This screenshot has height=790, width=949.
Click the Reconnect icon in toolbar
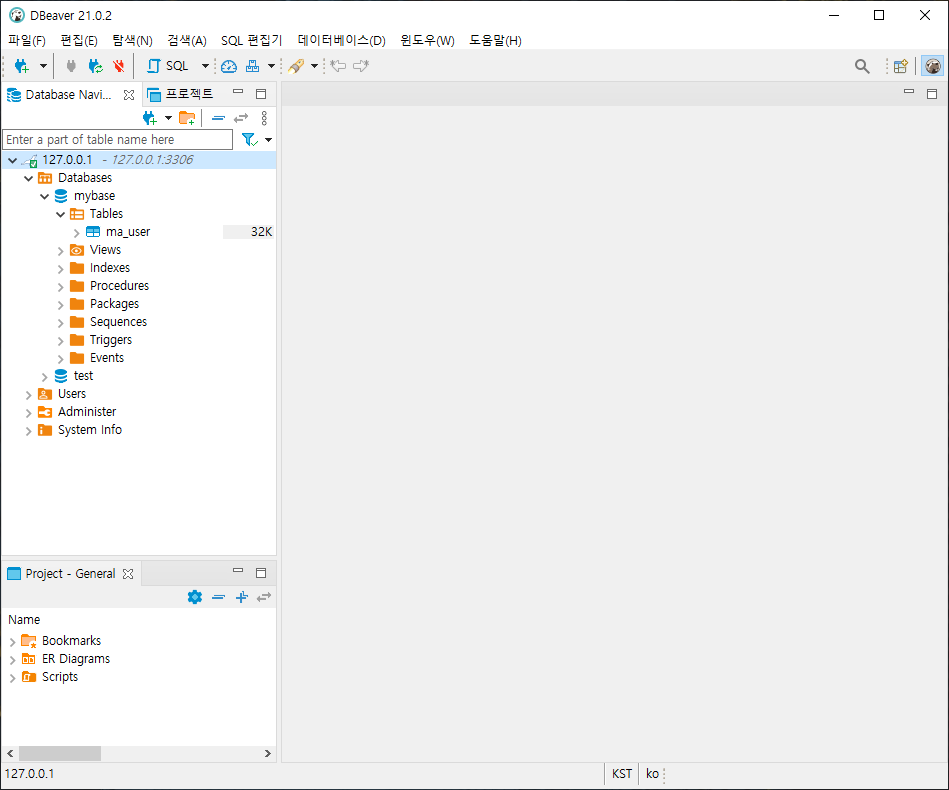(95, 66)
